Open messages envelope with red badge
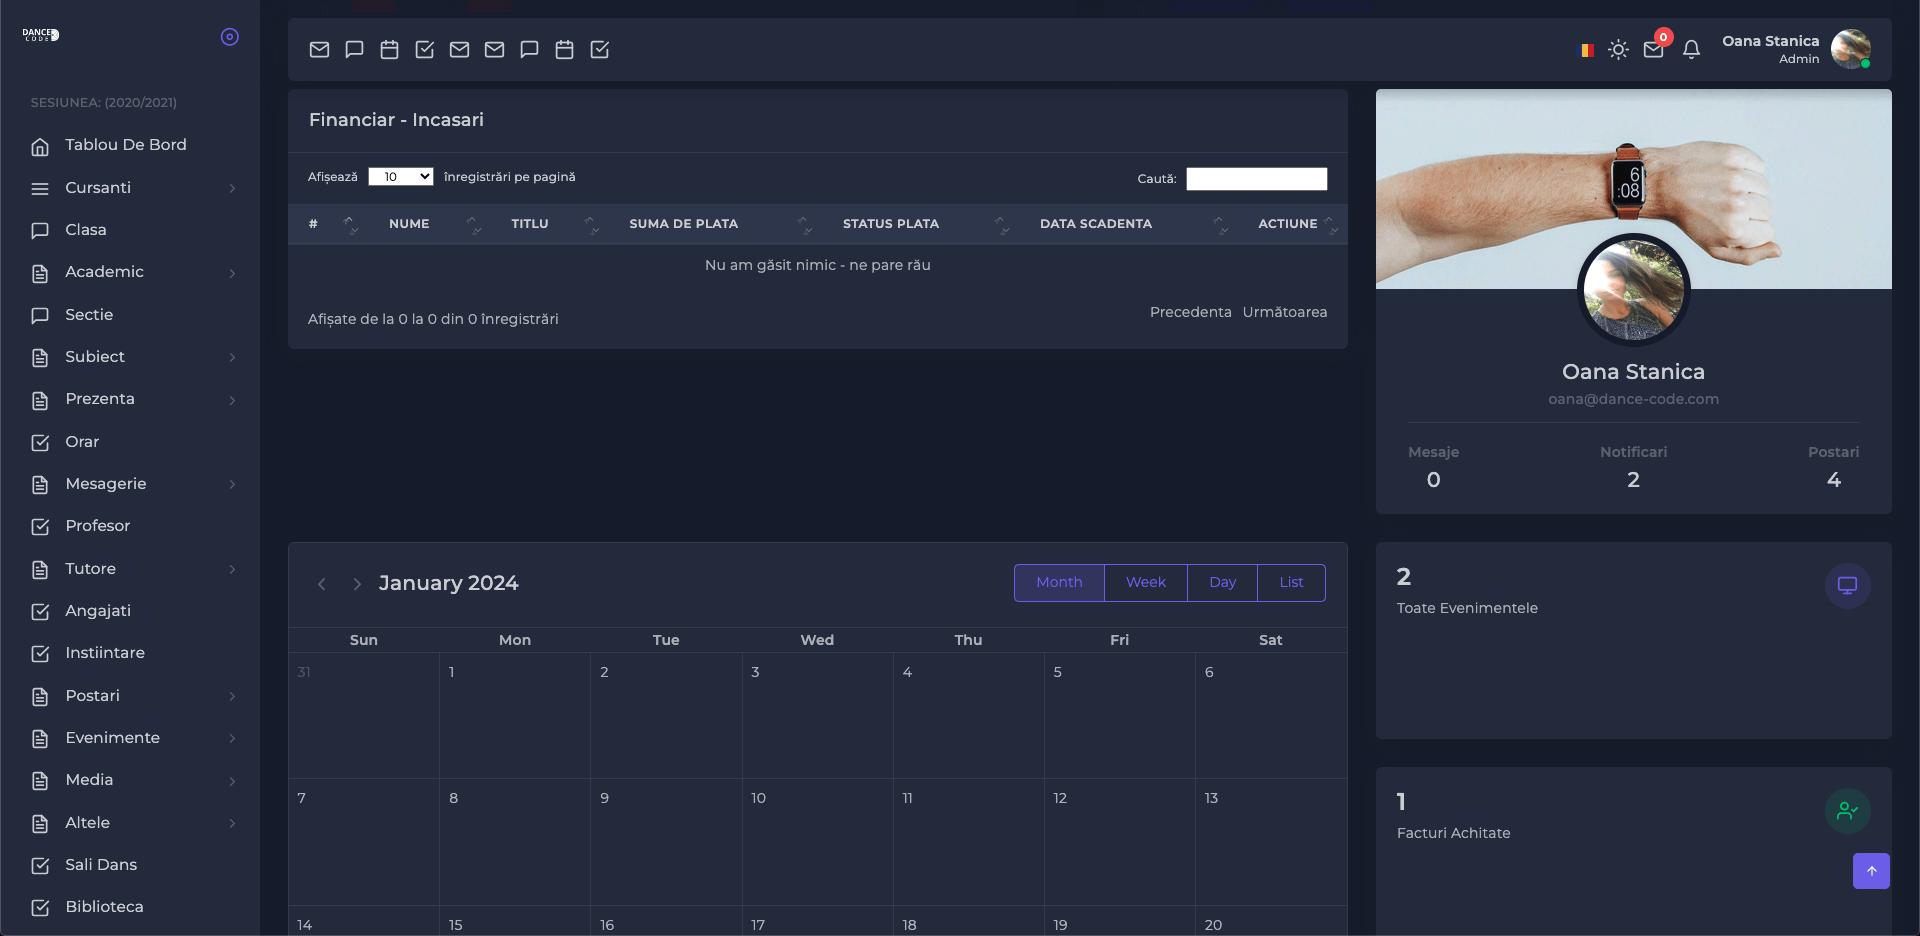 point(1654,49)
